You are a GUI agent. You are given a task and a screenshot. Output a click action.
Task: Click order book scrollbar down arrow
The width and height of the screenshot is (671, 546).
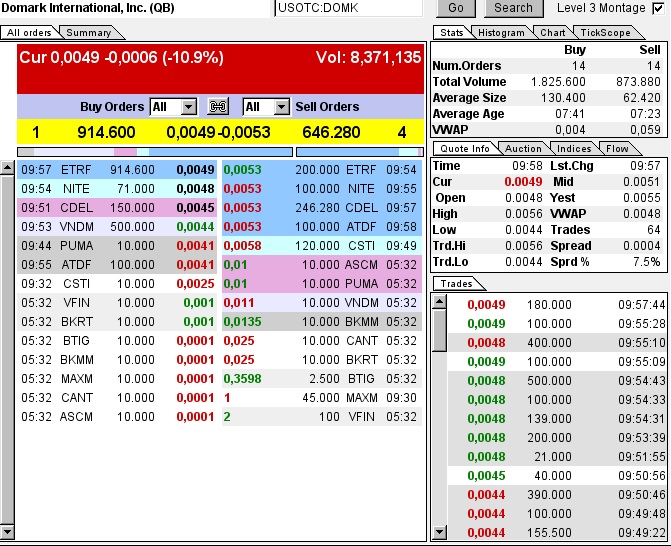coord(7,532)
